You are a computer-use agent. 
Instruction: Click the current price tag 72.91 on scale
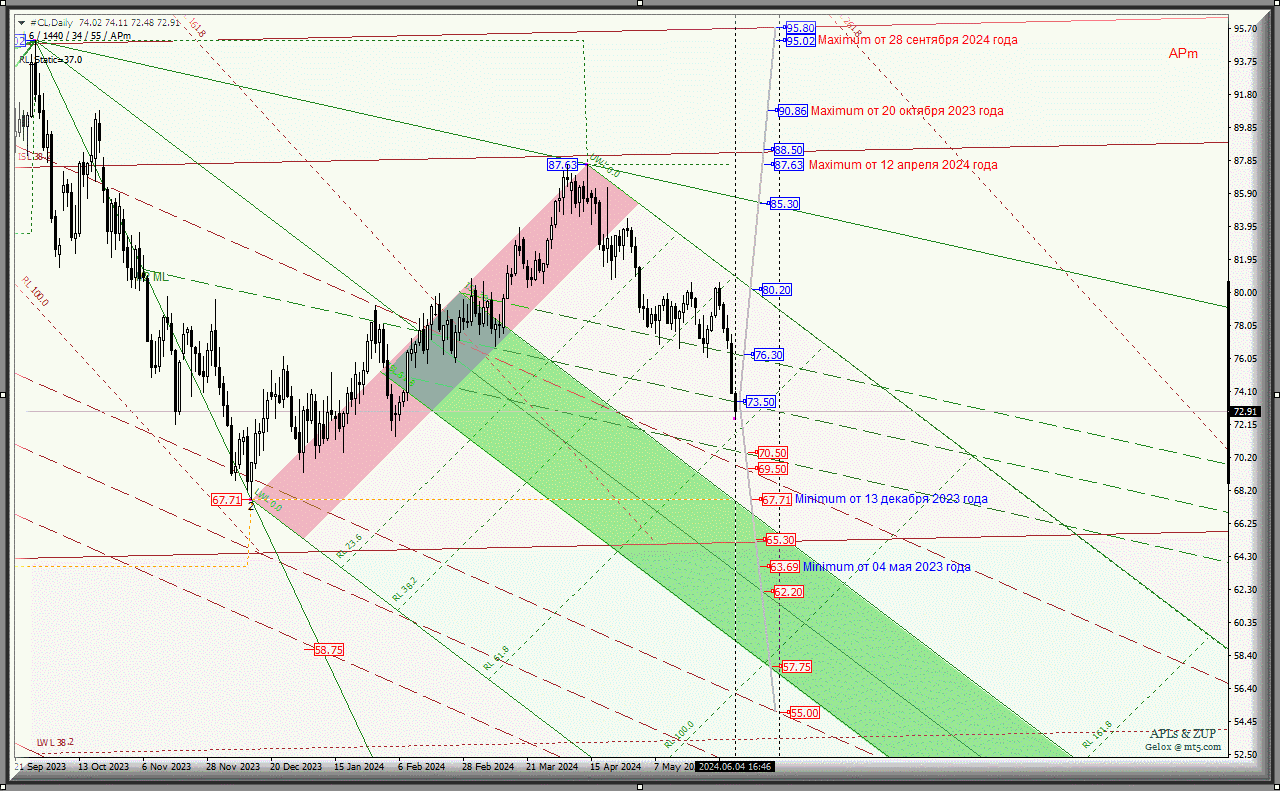pyautogui.click(x=1245, y=412)
